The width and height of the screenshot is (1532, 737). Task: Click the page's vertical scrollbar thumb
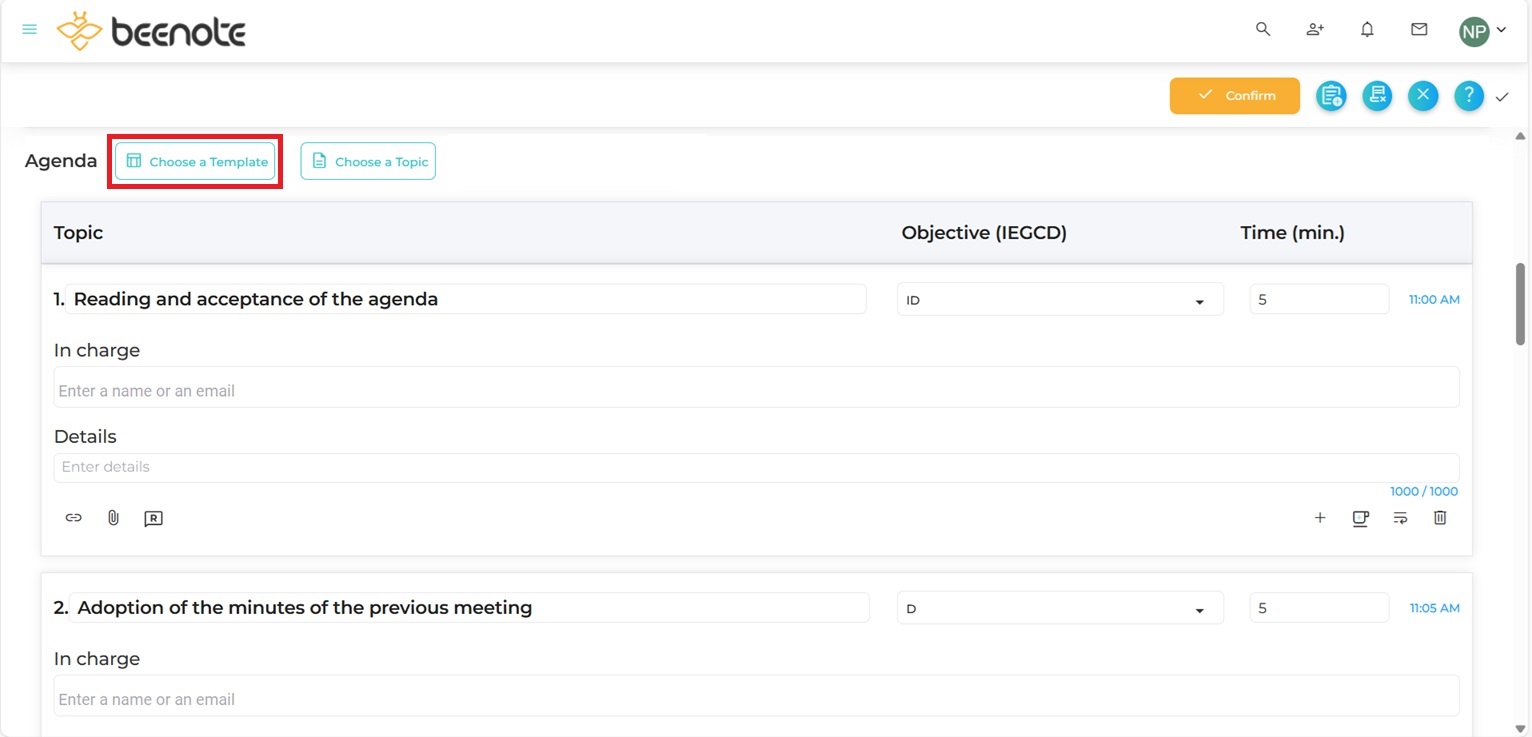1520,304
